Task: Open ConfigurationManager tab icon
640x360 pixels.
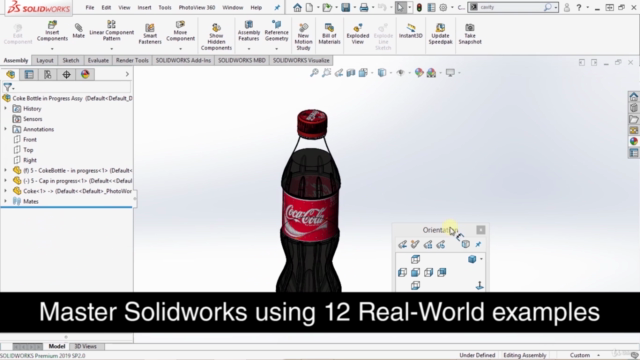Action: [48, 74]
